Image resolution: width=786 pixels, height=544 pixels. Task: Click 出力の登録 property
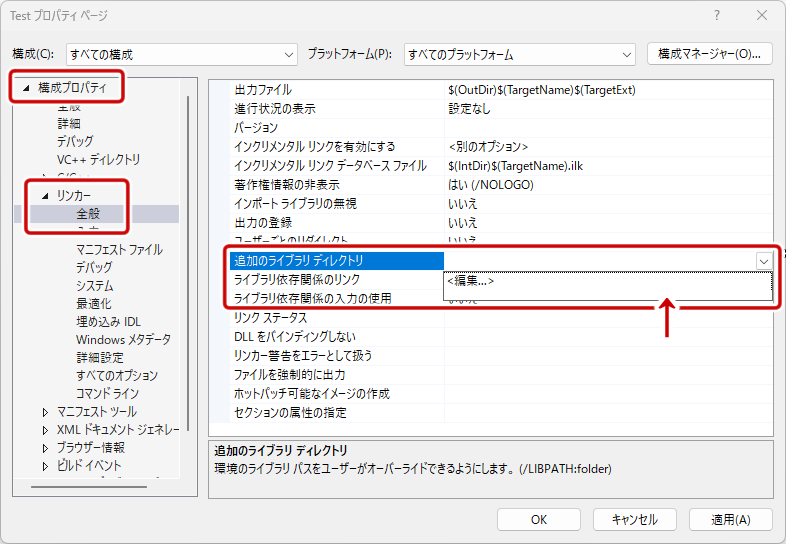tap(263, 223)
